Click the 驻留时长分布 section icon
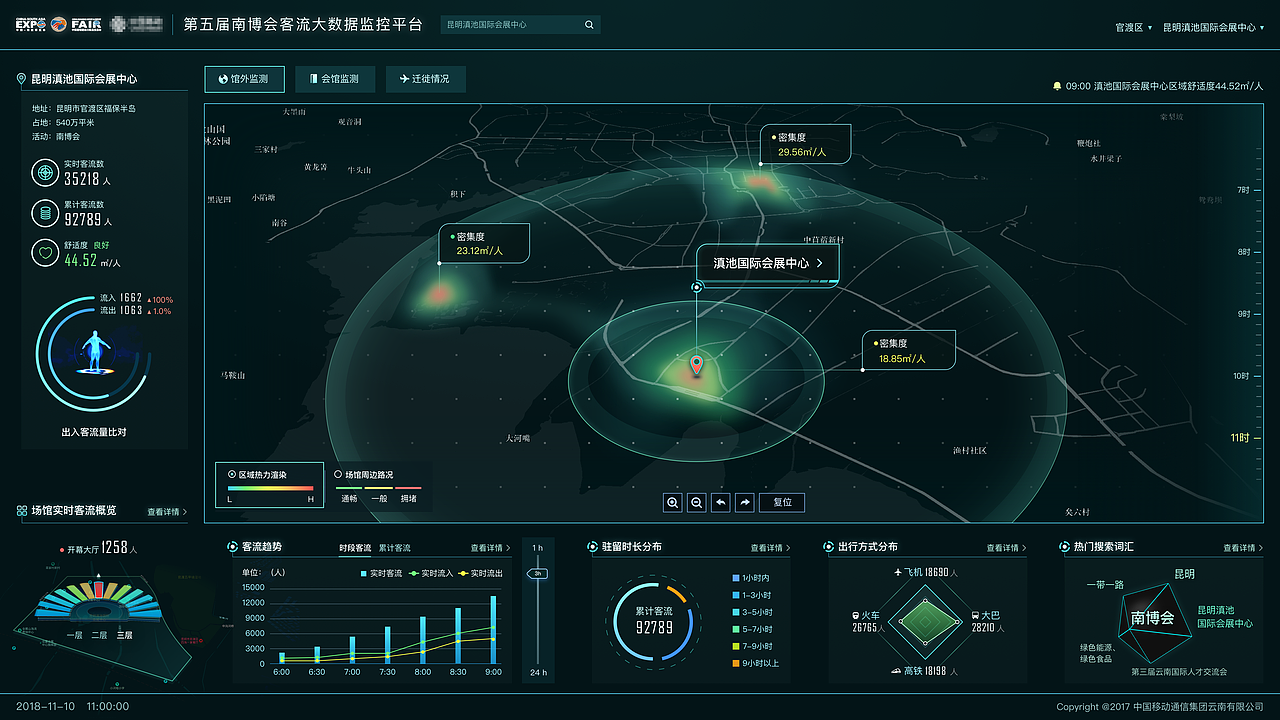Viewport: 1280px width, 720px height. click(x=592, y=547)
